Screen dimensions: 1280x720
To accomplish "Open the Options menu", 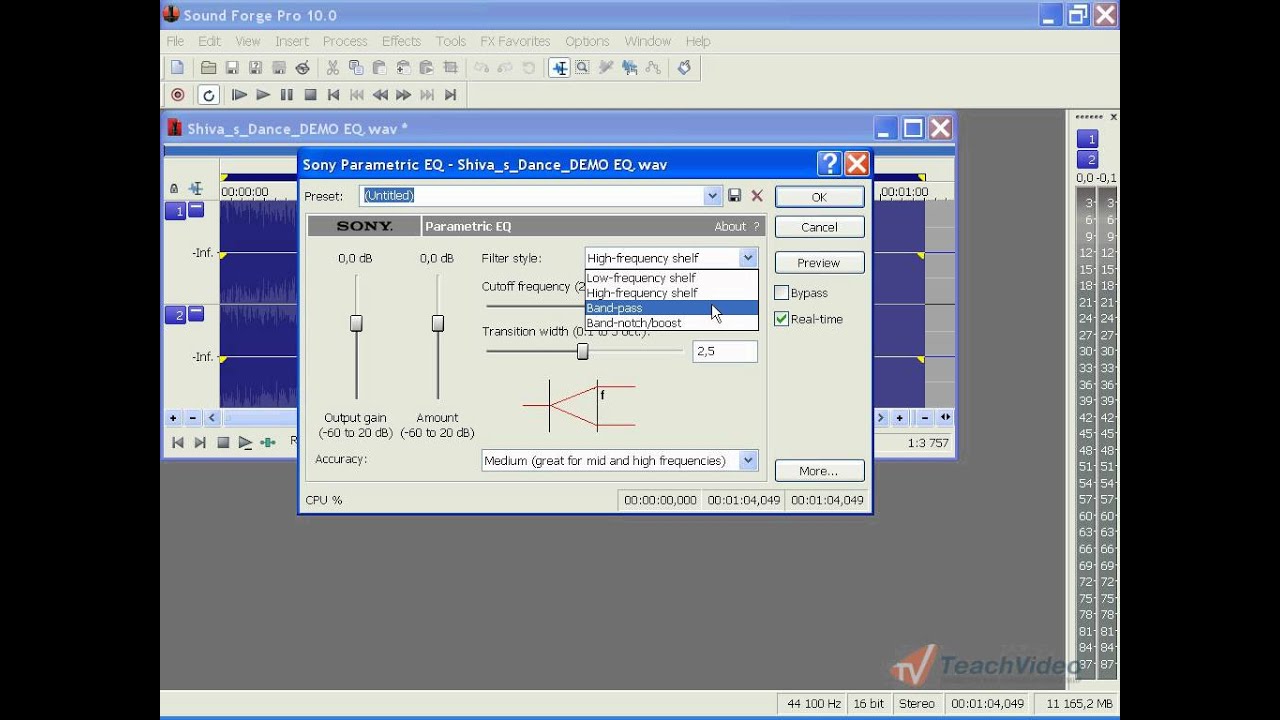I will 587,41.
